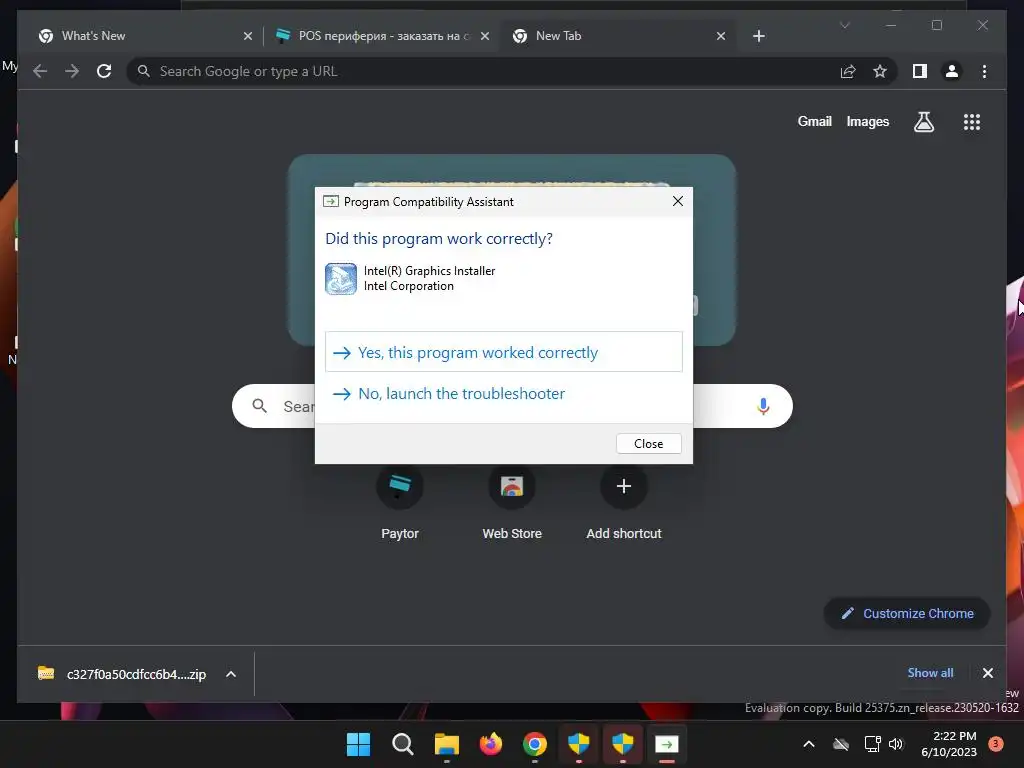Dismiss the downloads bar
Viewport: 1024px width, 768px height.
(x=987, y=673)
